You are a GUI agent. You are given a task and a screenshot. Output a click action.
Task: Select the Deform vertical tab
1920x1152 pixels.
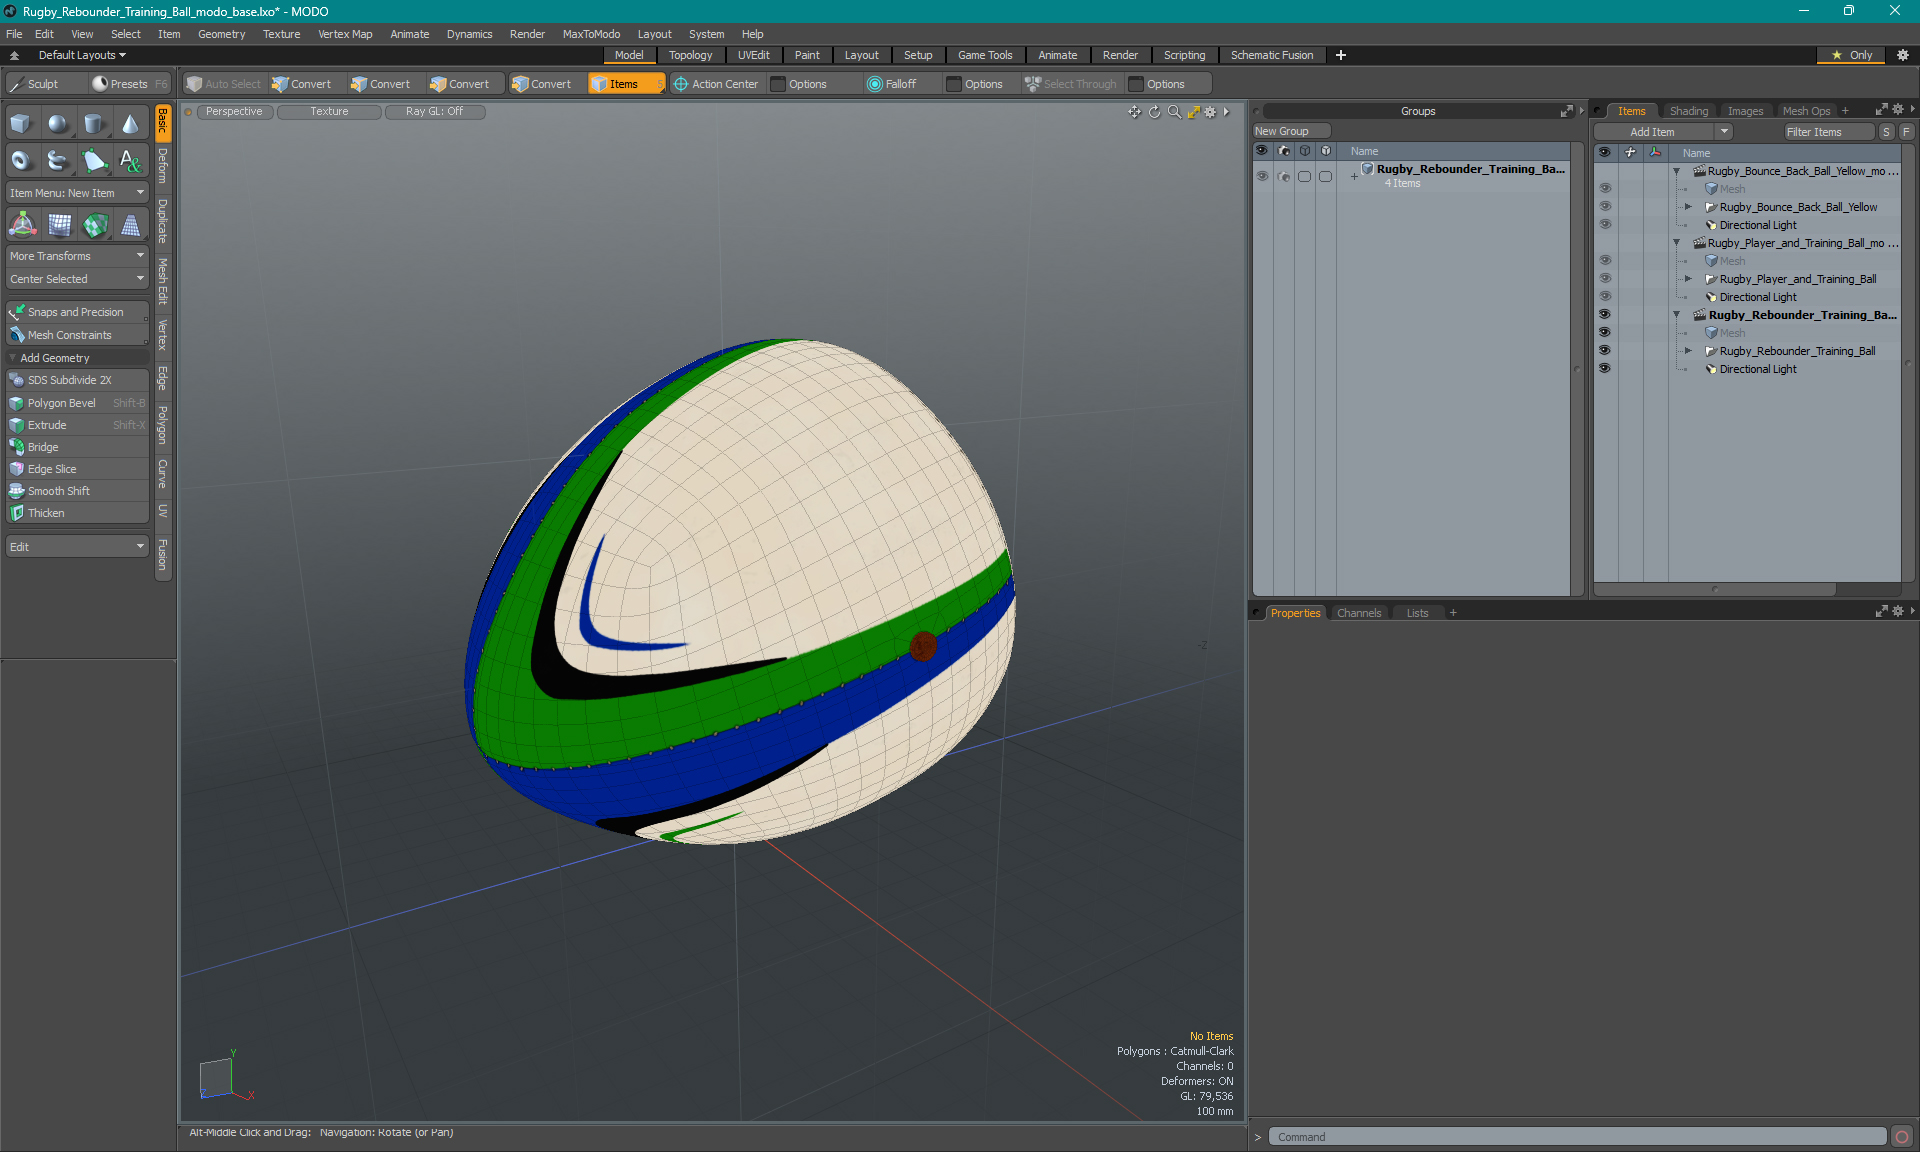[x=163, y=166]
